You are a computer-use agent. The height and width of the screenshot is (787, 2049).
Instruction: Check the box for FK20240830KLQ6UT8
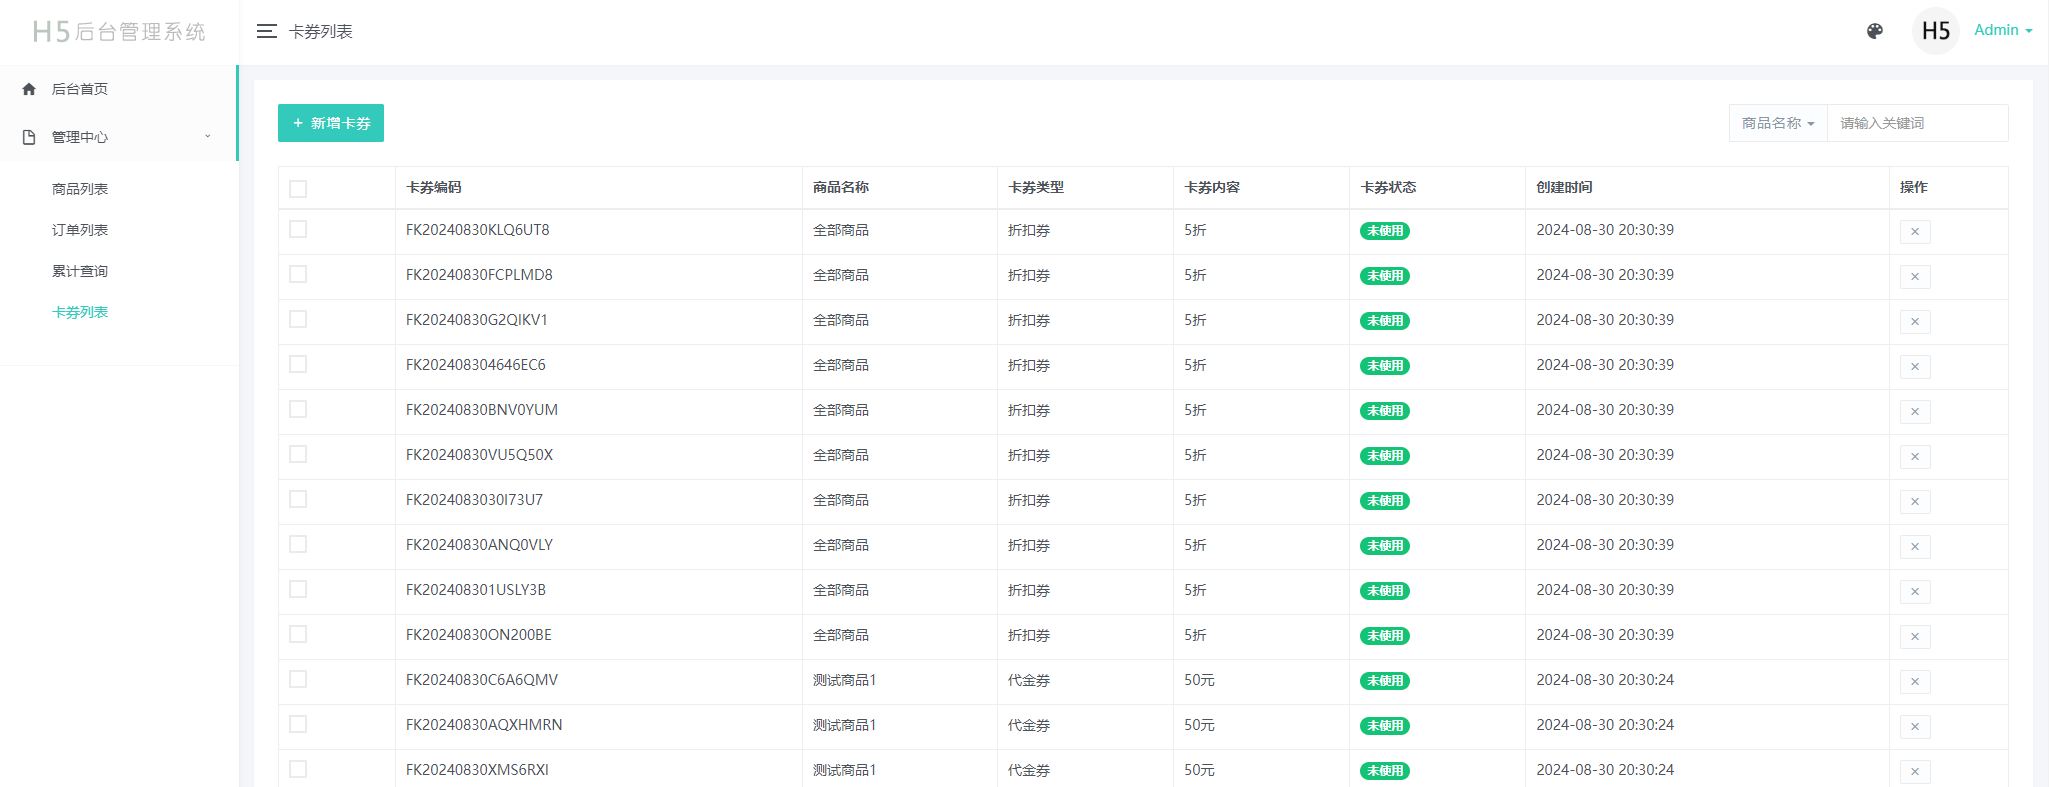(298, 229)
